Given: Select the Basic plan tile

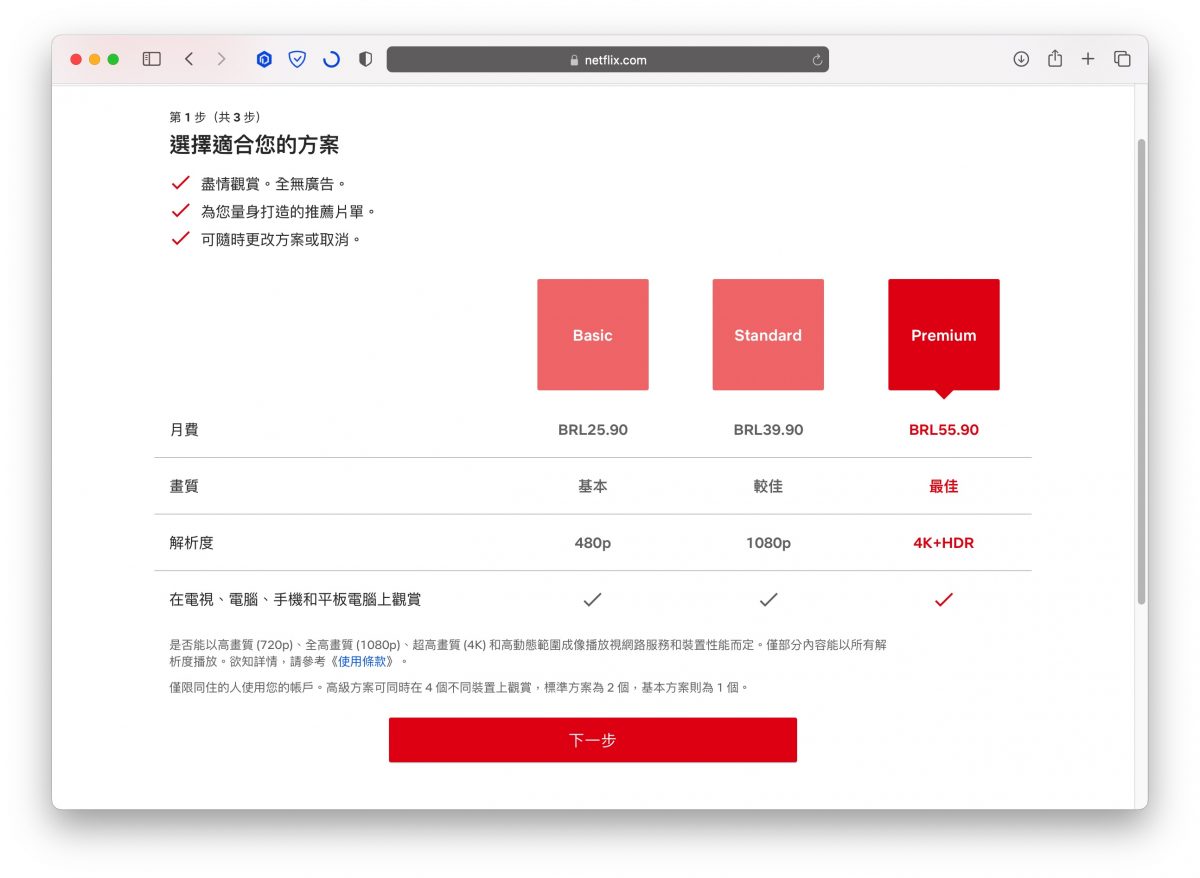Looking at the screenshot, I should (x=593, y=335).
